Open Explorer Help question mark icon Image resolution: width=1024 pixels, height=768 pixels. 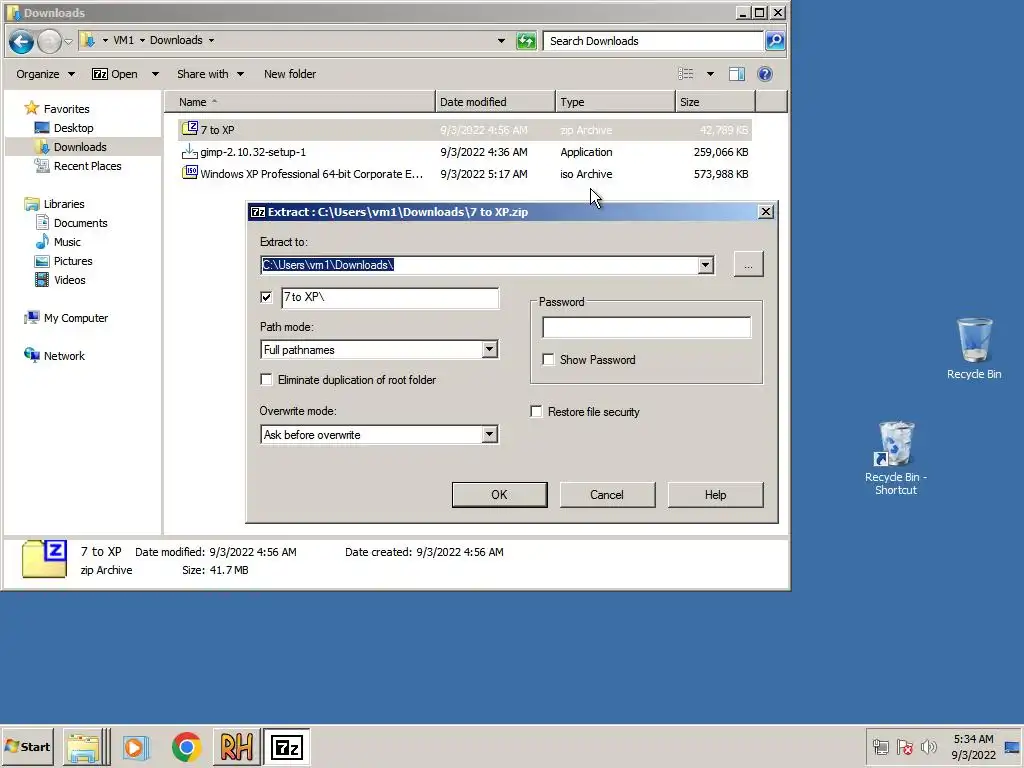click(x=765, y=74)
